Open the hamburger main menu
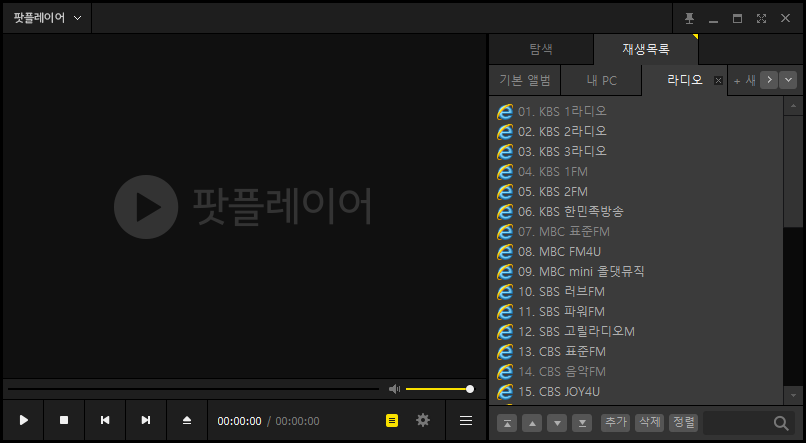This screenshot has width=806, height=443. tap(466, 420)
